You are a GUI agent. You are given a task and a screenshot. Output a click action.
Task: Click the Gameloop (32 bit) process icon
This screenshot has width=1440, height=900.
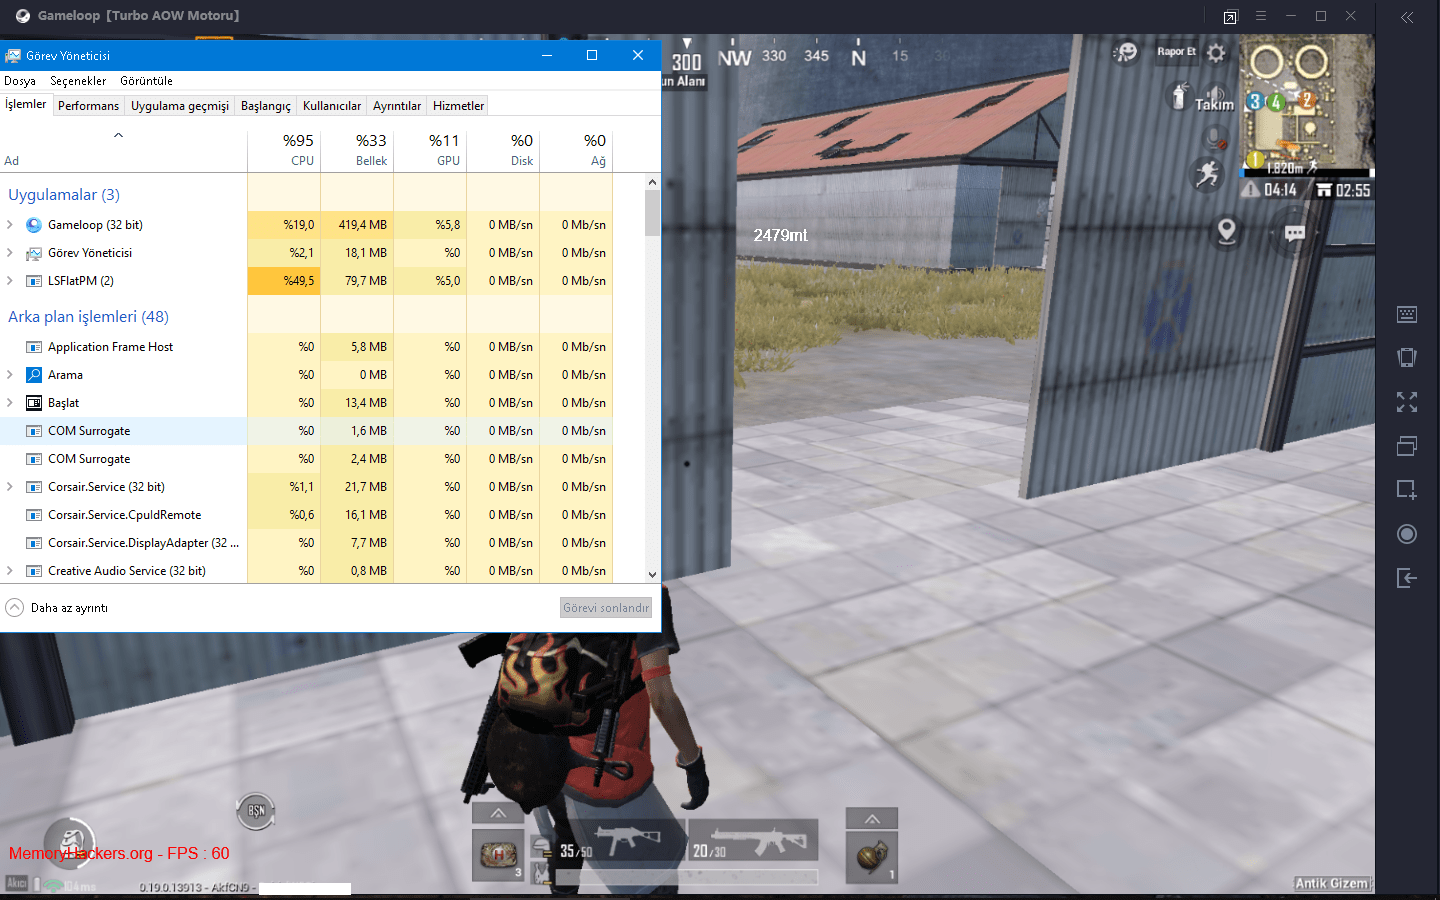coord(34,225)
